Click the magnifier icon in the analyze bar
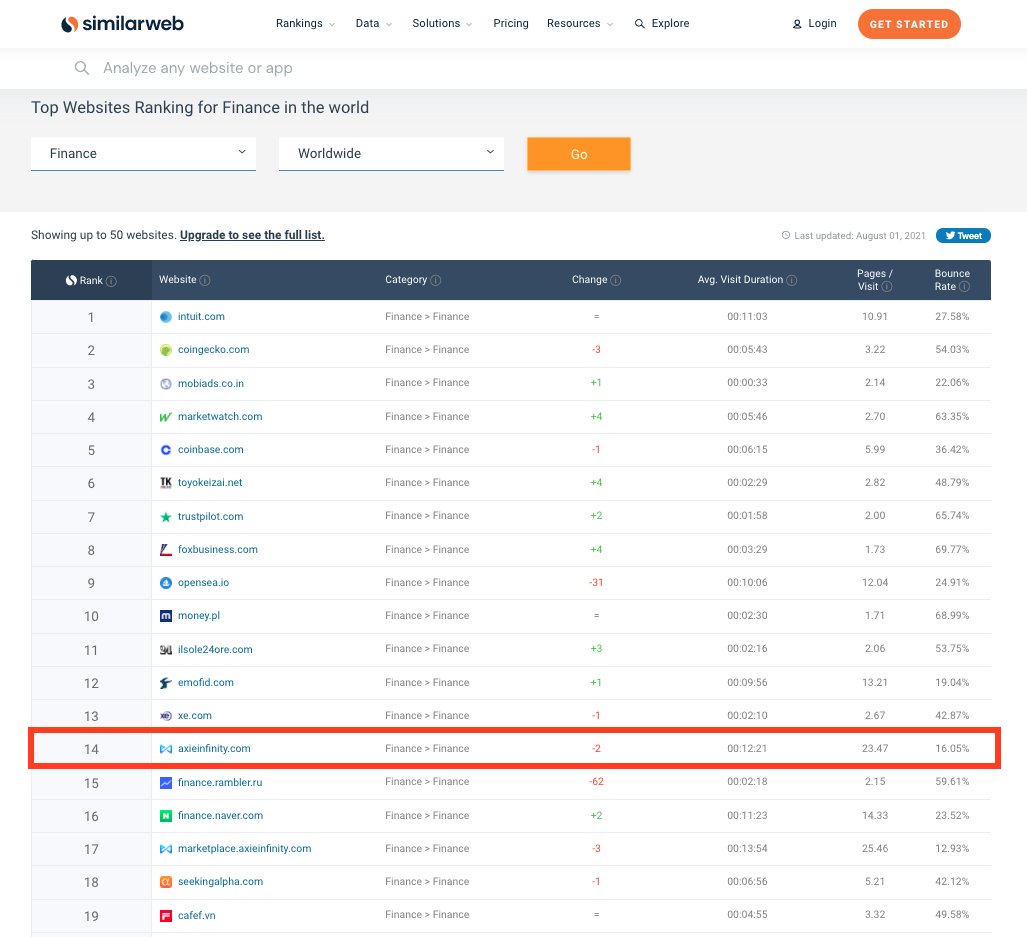 click(81, 67)
